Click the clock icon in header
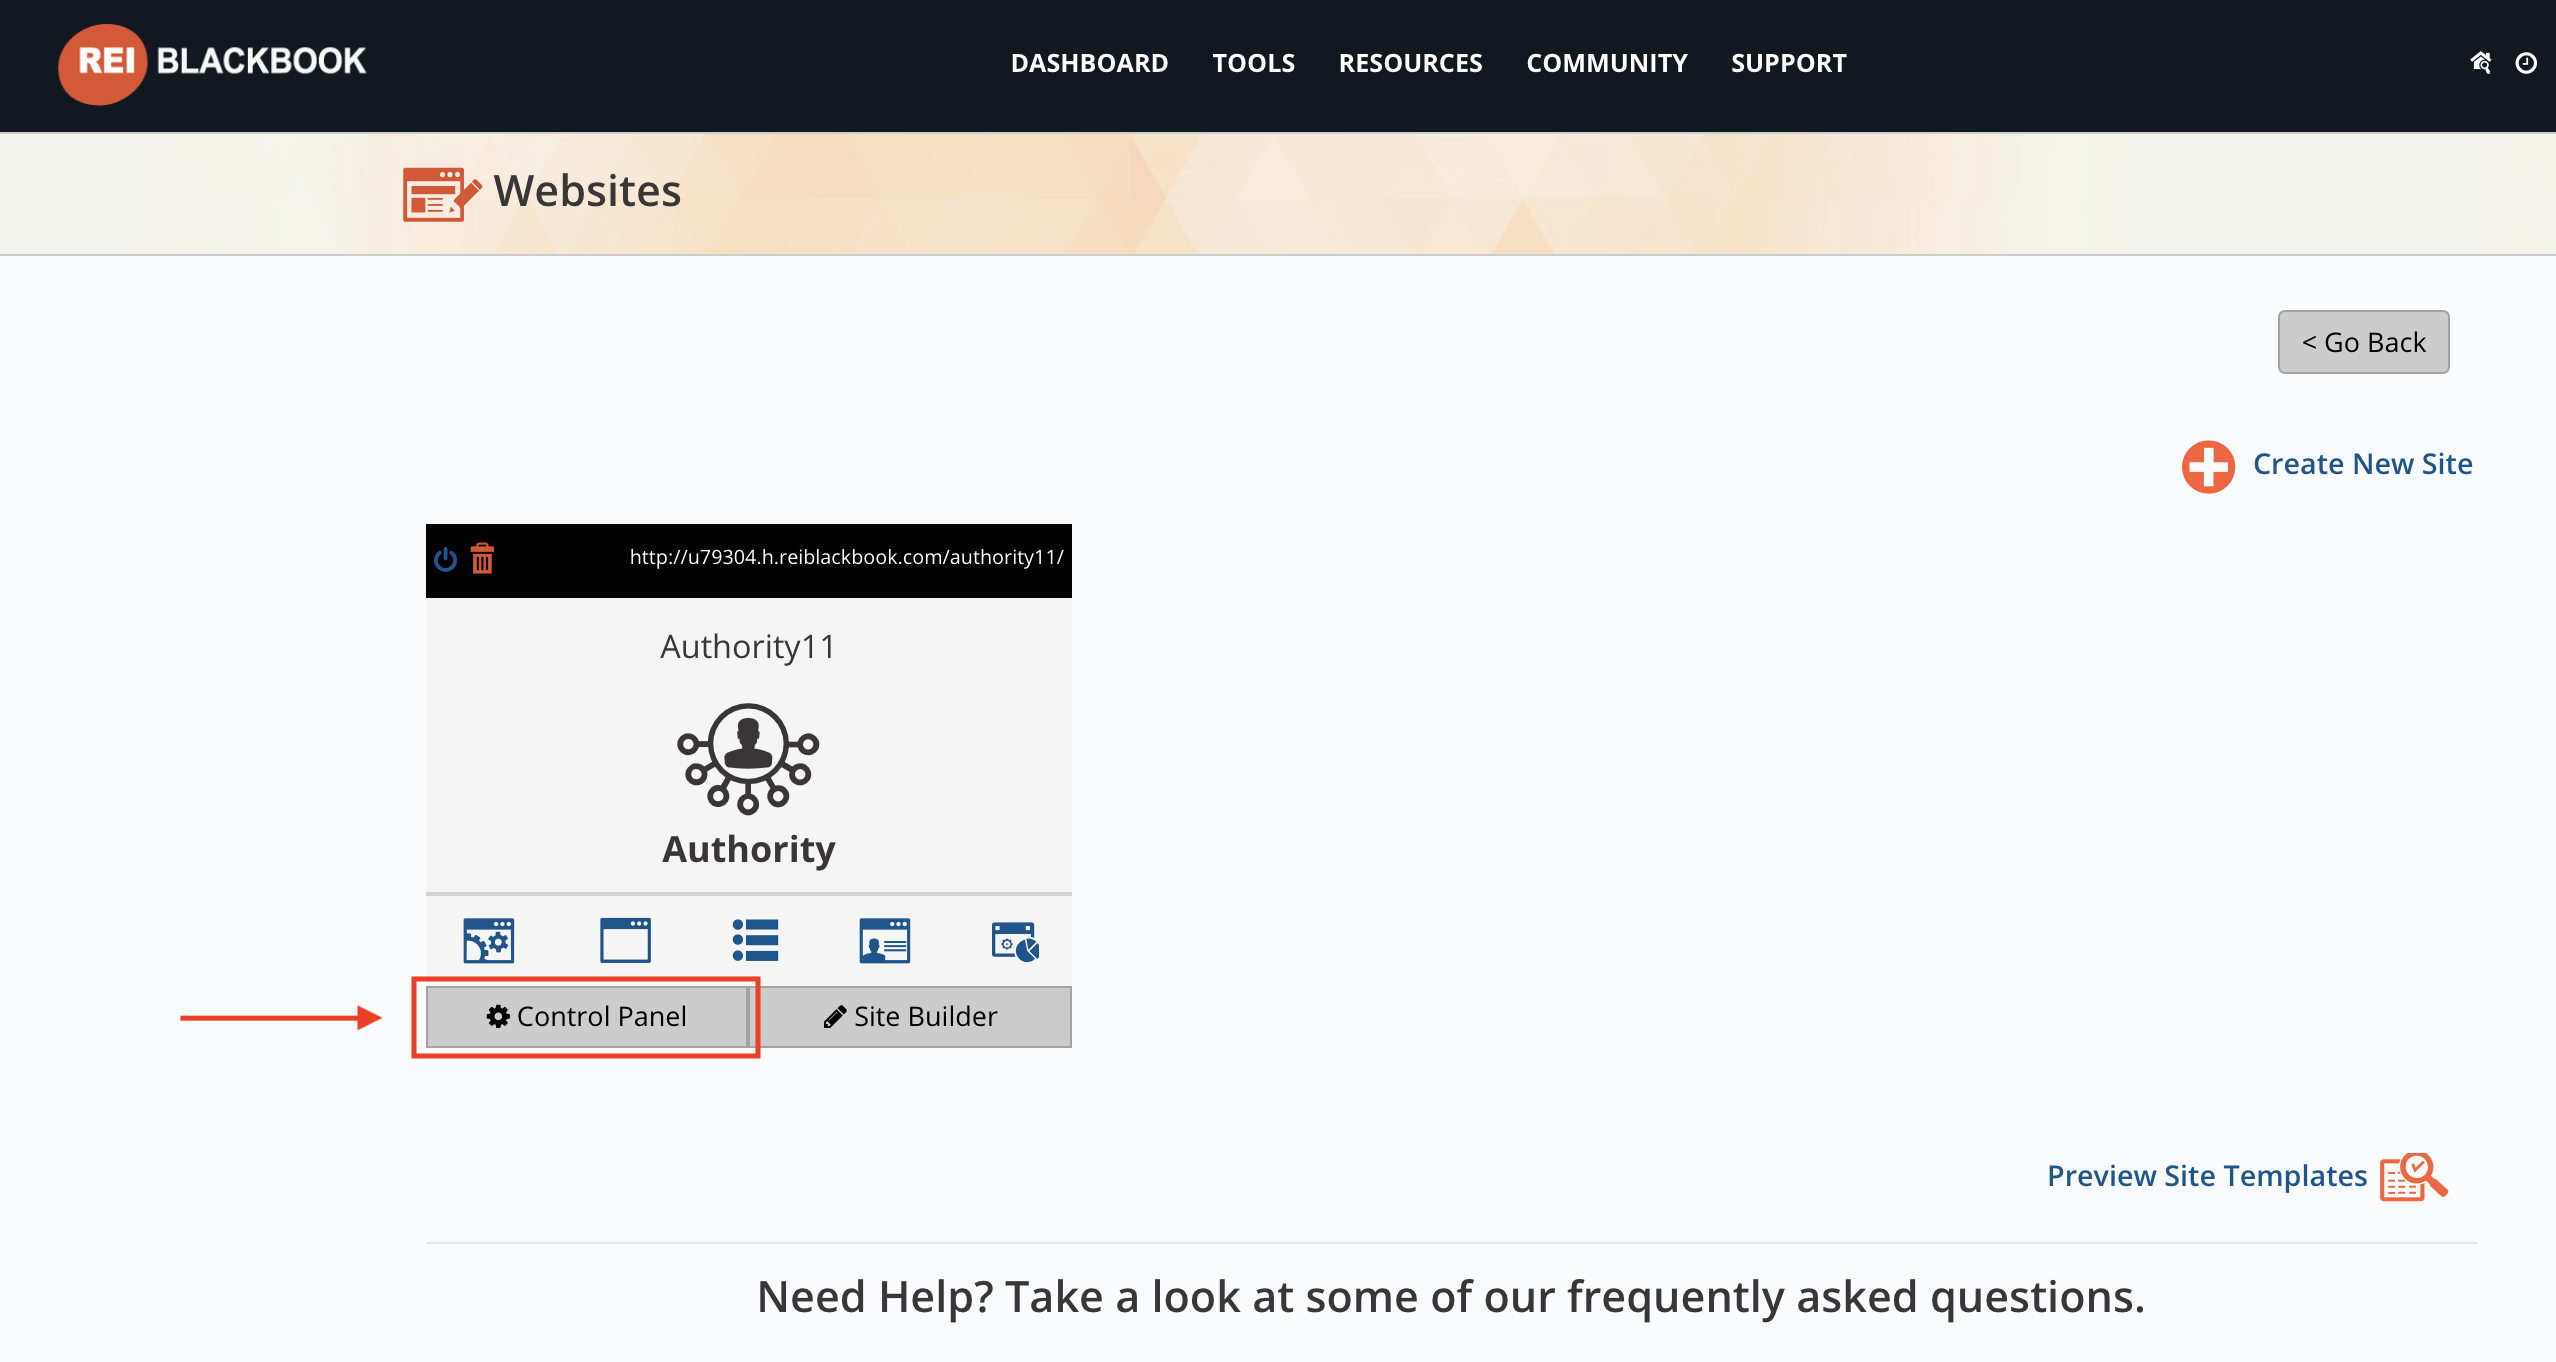The height and width of the screenshot is (1362, 2556). tap(2526, 63)
